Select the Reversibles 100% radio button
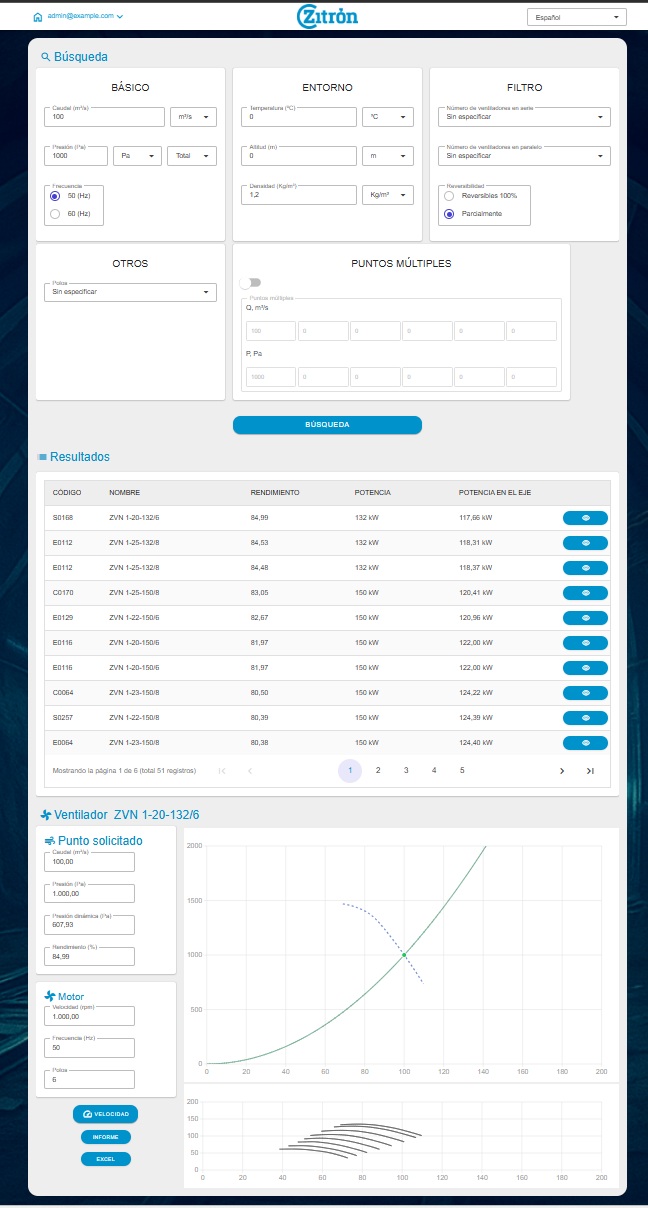 pyautogui.click(x=449, y=196)
